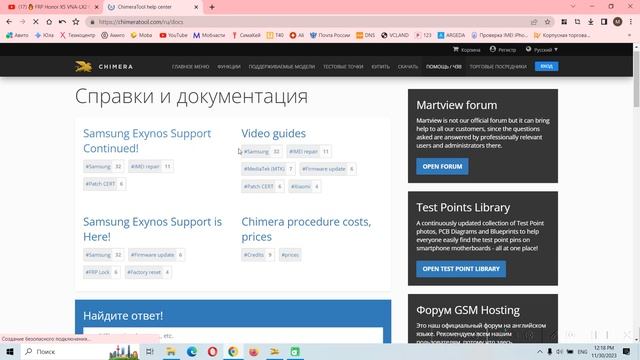Open the browser profile avatar
Viewport: 640px width, 360px height.
618,22
